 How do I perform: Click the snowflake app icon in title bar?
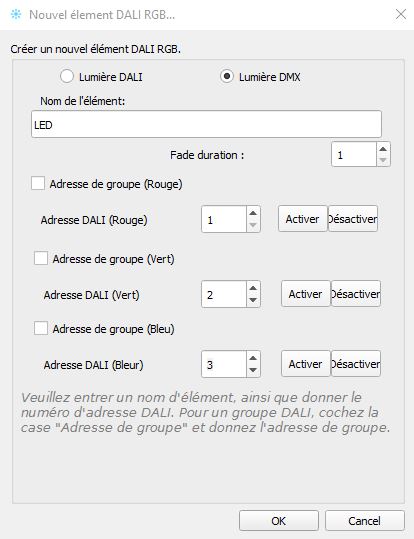click(15, 14)
